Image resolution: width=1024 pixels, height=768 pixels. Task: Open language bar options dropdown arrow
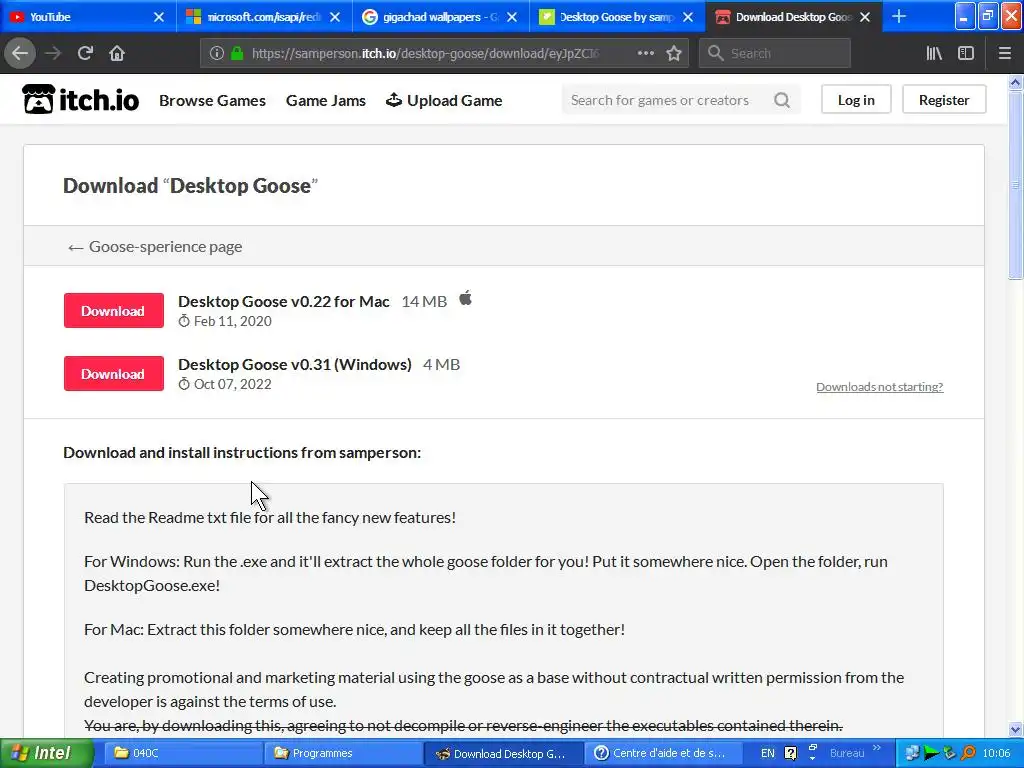812,758
